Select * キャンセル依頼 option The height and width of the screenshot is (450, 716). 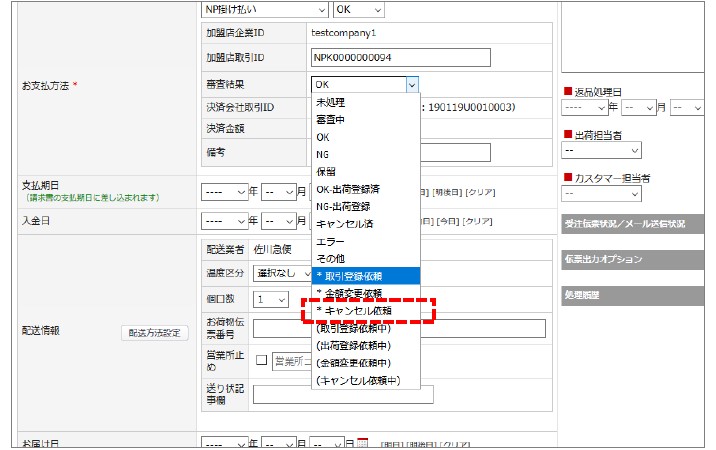click(366, 311)
